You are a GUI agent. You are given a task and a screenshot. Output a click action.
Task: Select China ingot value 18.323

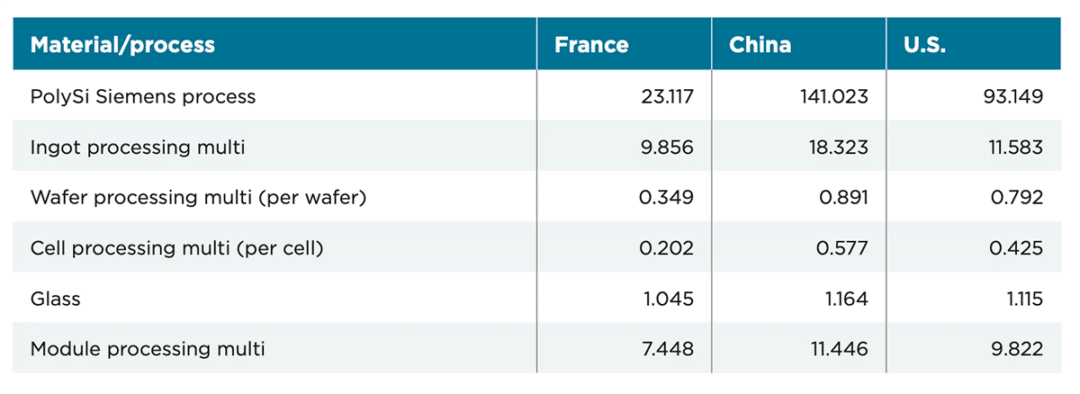point(838,147)
